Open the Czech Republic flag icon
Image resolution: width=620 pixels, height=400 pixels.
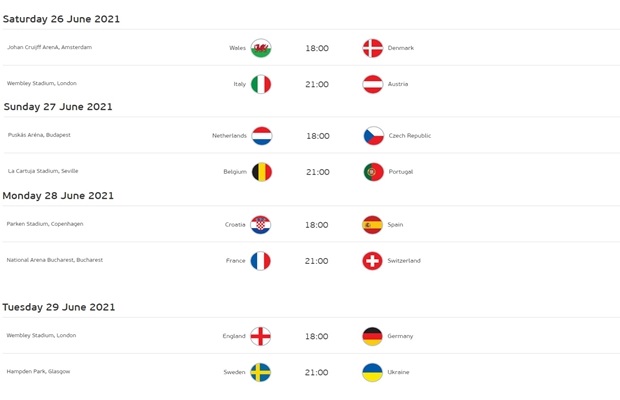(x=373, y=136)
